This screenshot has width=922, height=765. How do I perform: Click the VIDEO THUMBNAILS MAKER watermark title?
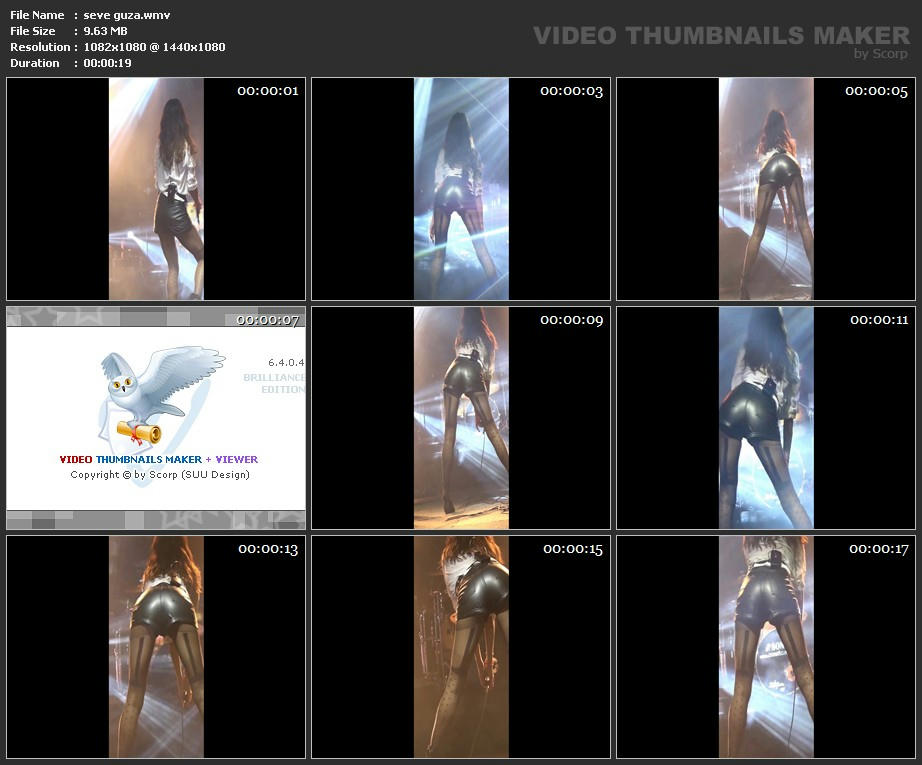coord(721,36)
